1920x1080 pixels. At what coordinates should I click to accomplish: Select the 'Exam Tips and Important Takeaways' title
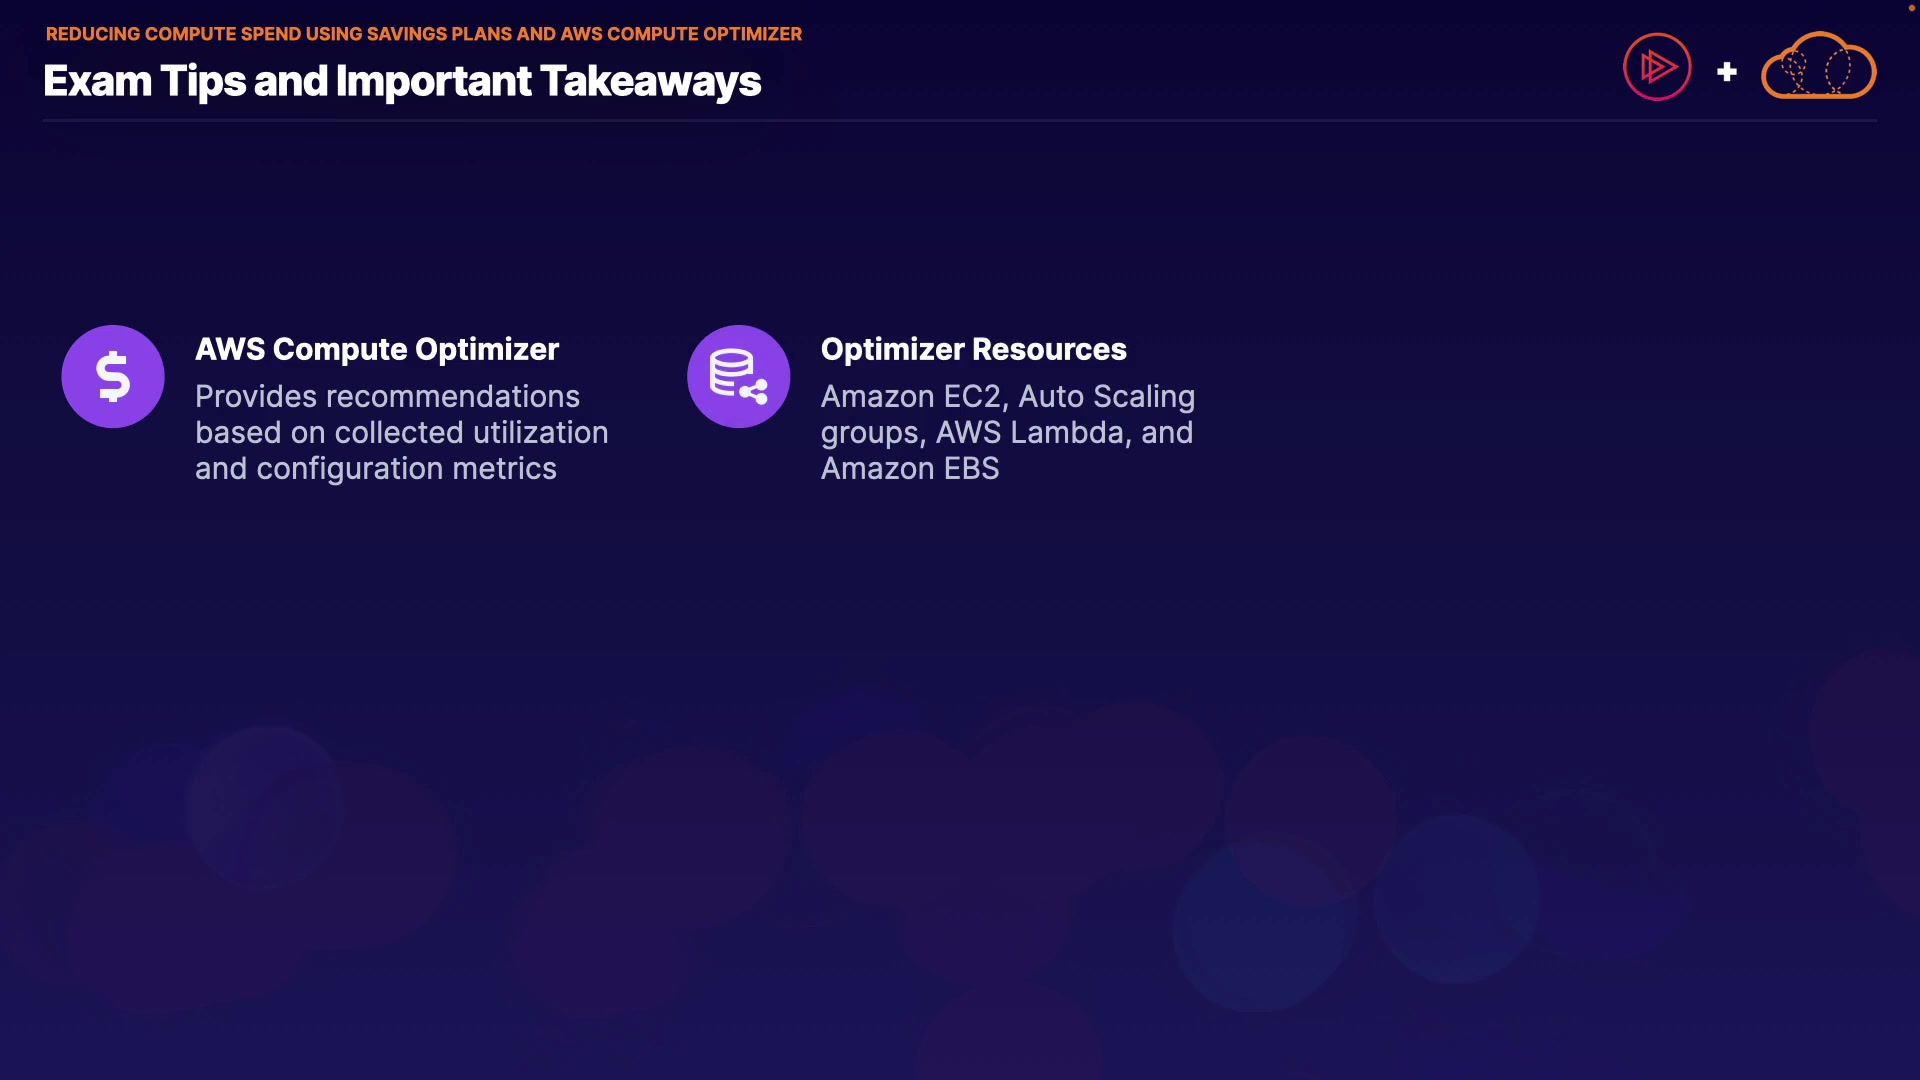click(402, 81)
